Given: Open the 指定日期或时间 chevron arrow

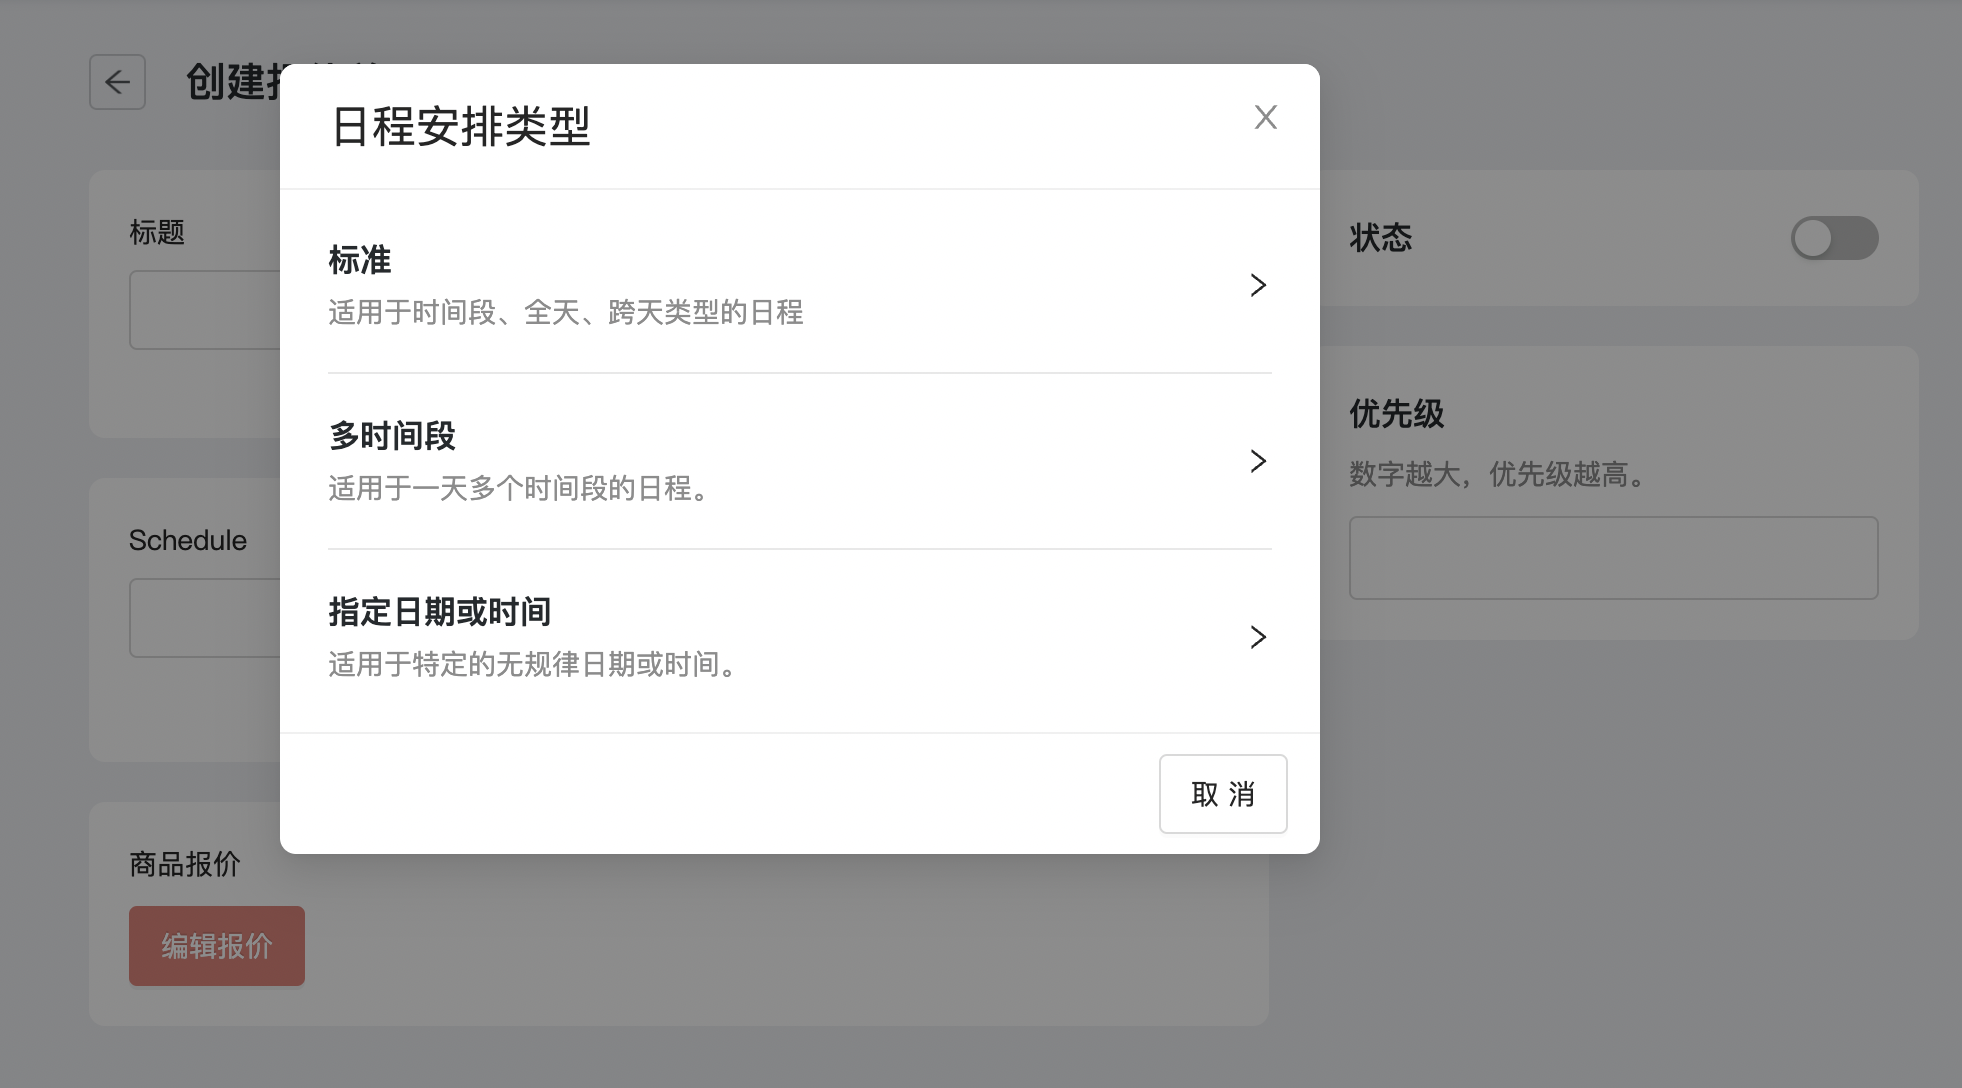Looking at the screenshot, I should point(1258,637).
